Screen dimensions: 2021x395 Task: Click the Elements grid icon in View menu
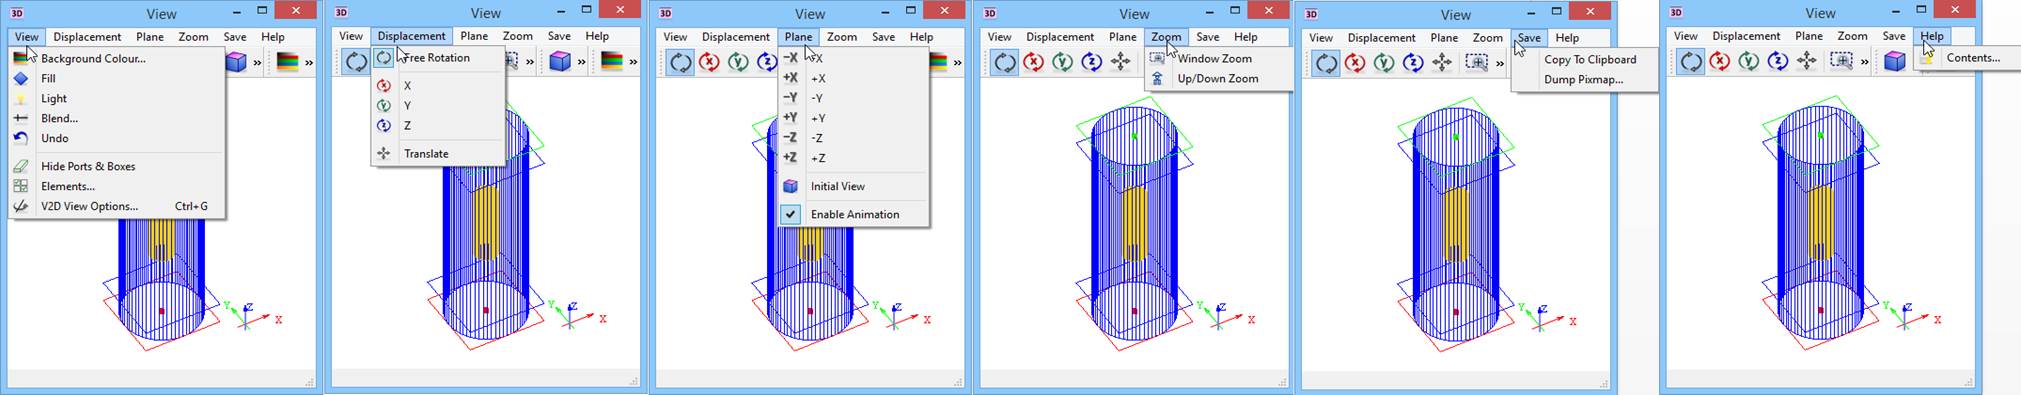click(20, 186)
